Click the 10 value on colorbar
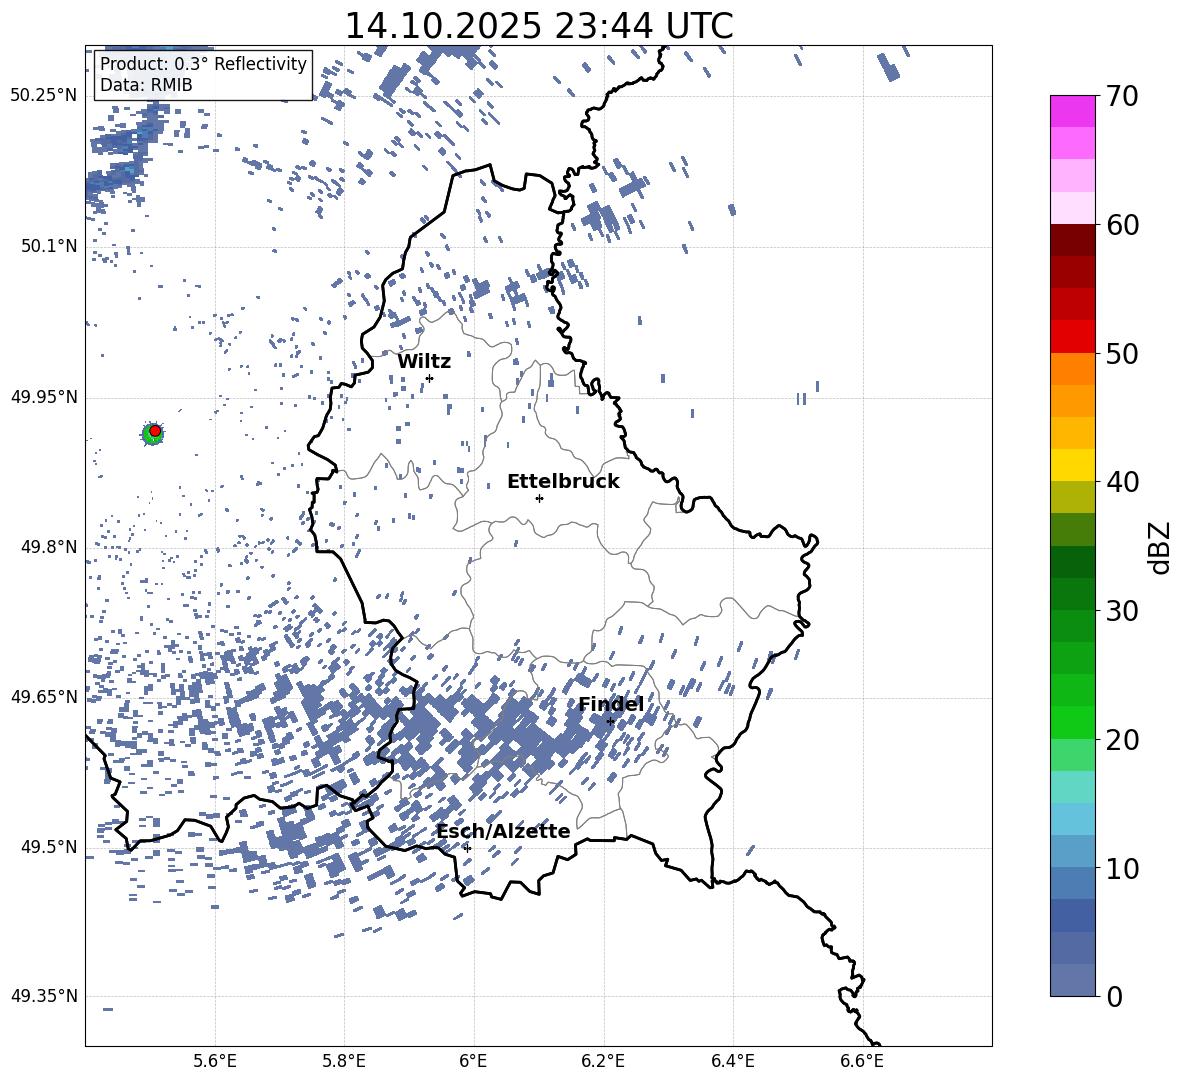The width and height of the screenshot is (1184, 1081). (x=1122, y=868)
